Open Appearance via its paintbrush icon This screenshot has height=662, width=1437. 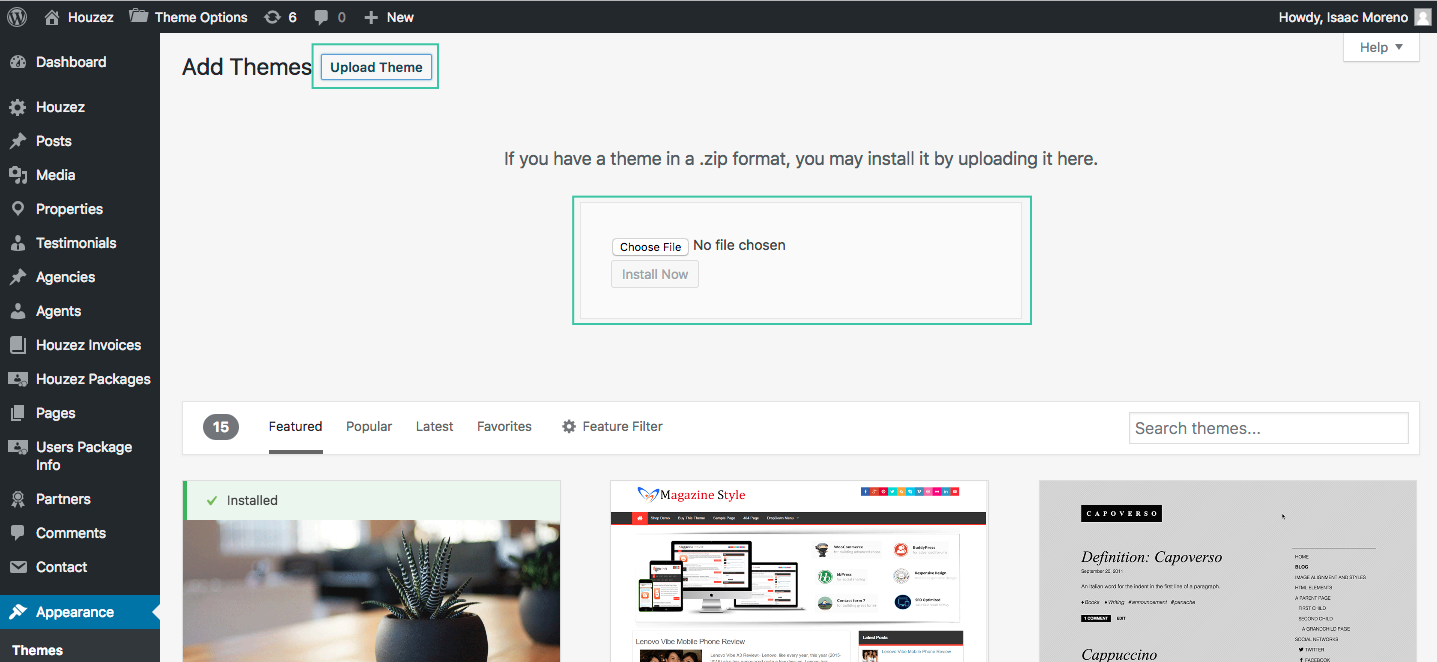pos(18,612)
